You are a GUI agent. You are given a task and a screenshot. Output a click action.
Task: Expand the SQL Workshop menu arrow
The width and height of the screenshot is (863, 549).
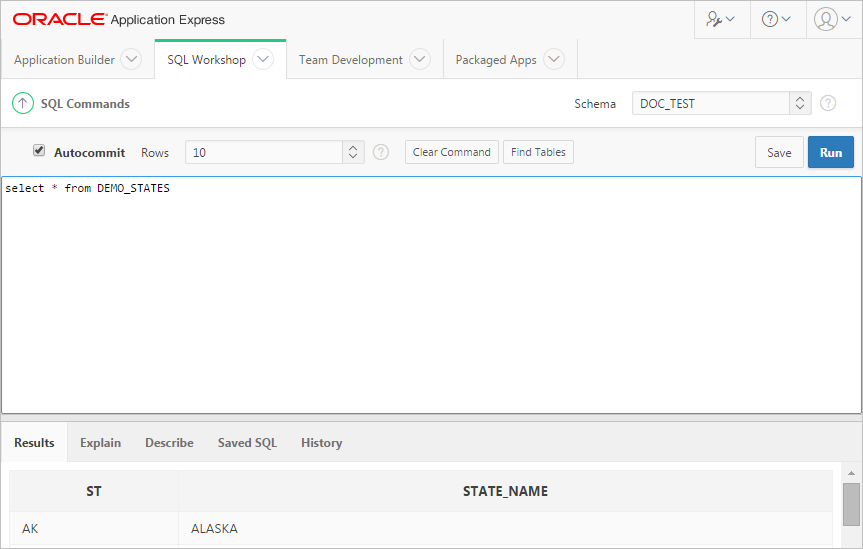click(263, 60)
